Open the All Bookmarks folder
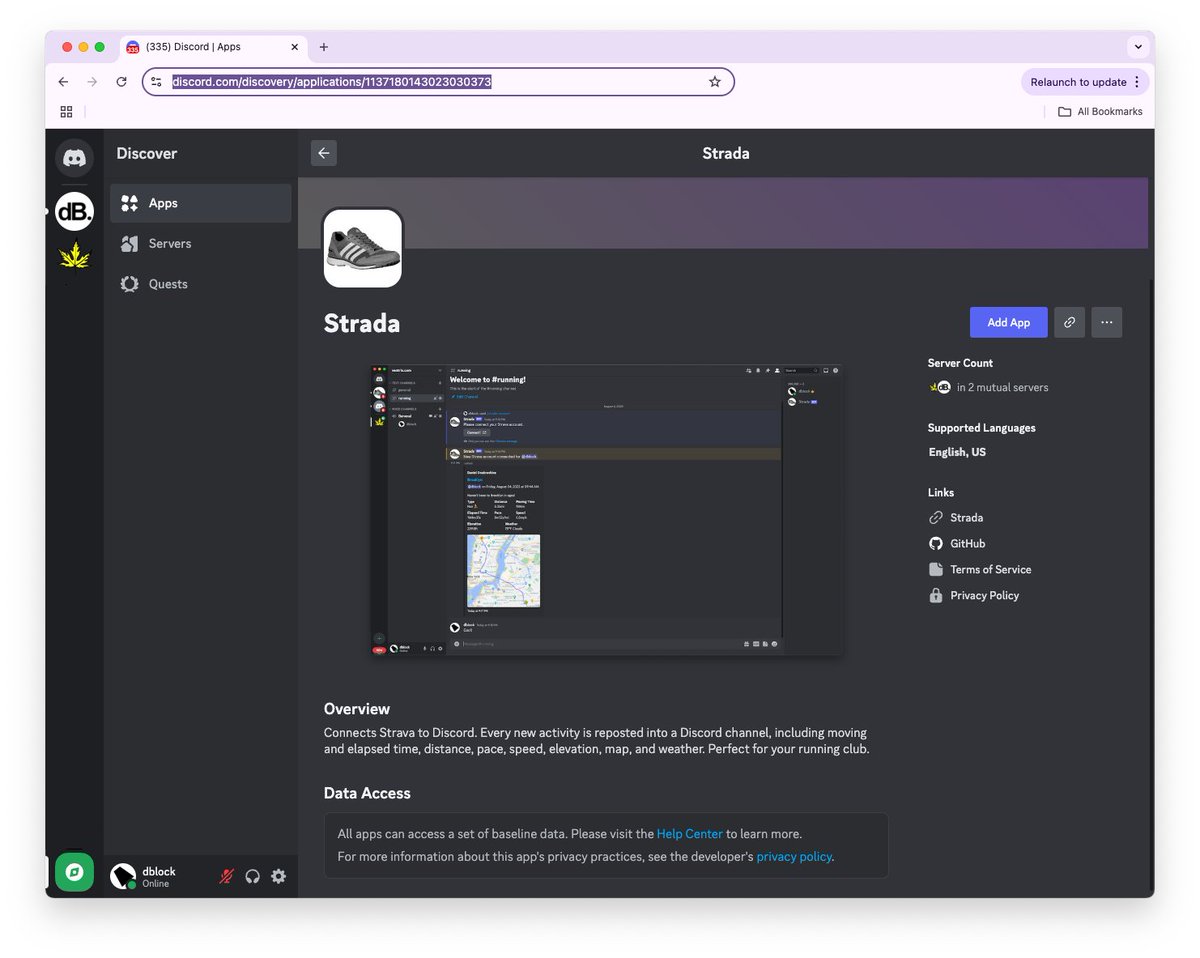Screen dimensions: 1200x958 pos(1100,112)
